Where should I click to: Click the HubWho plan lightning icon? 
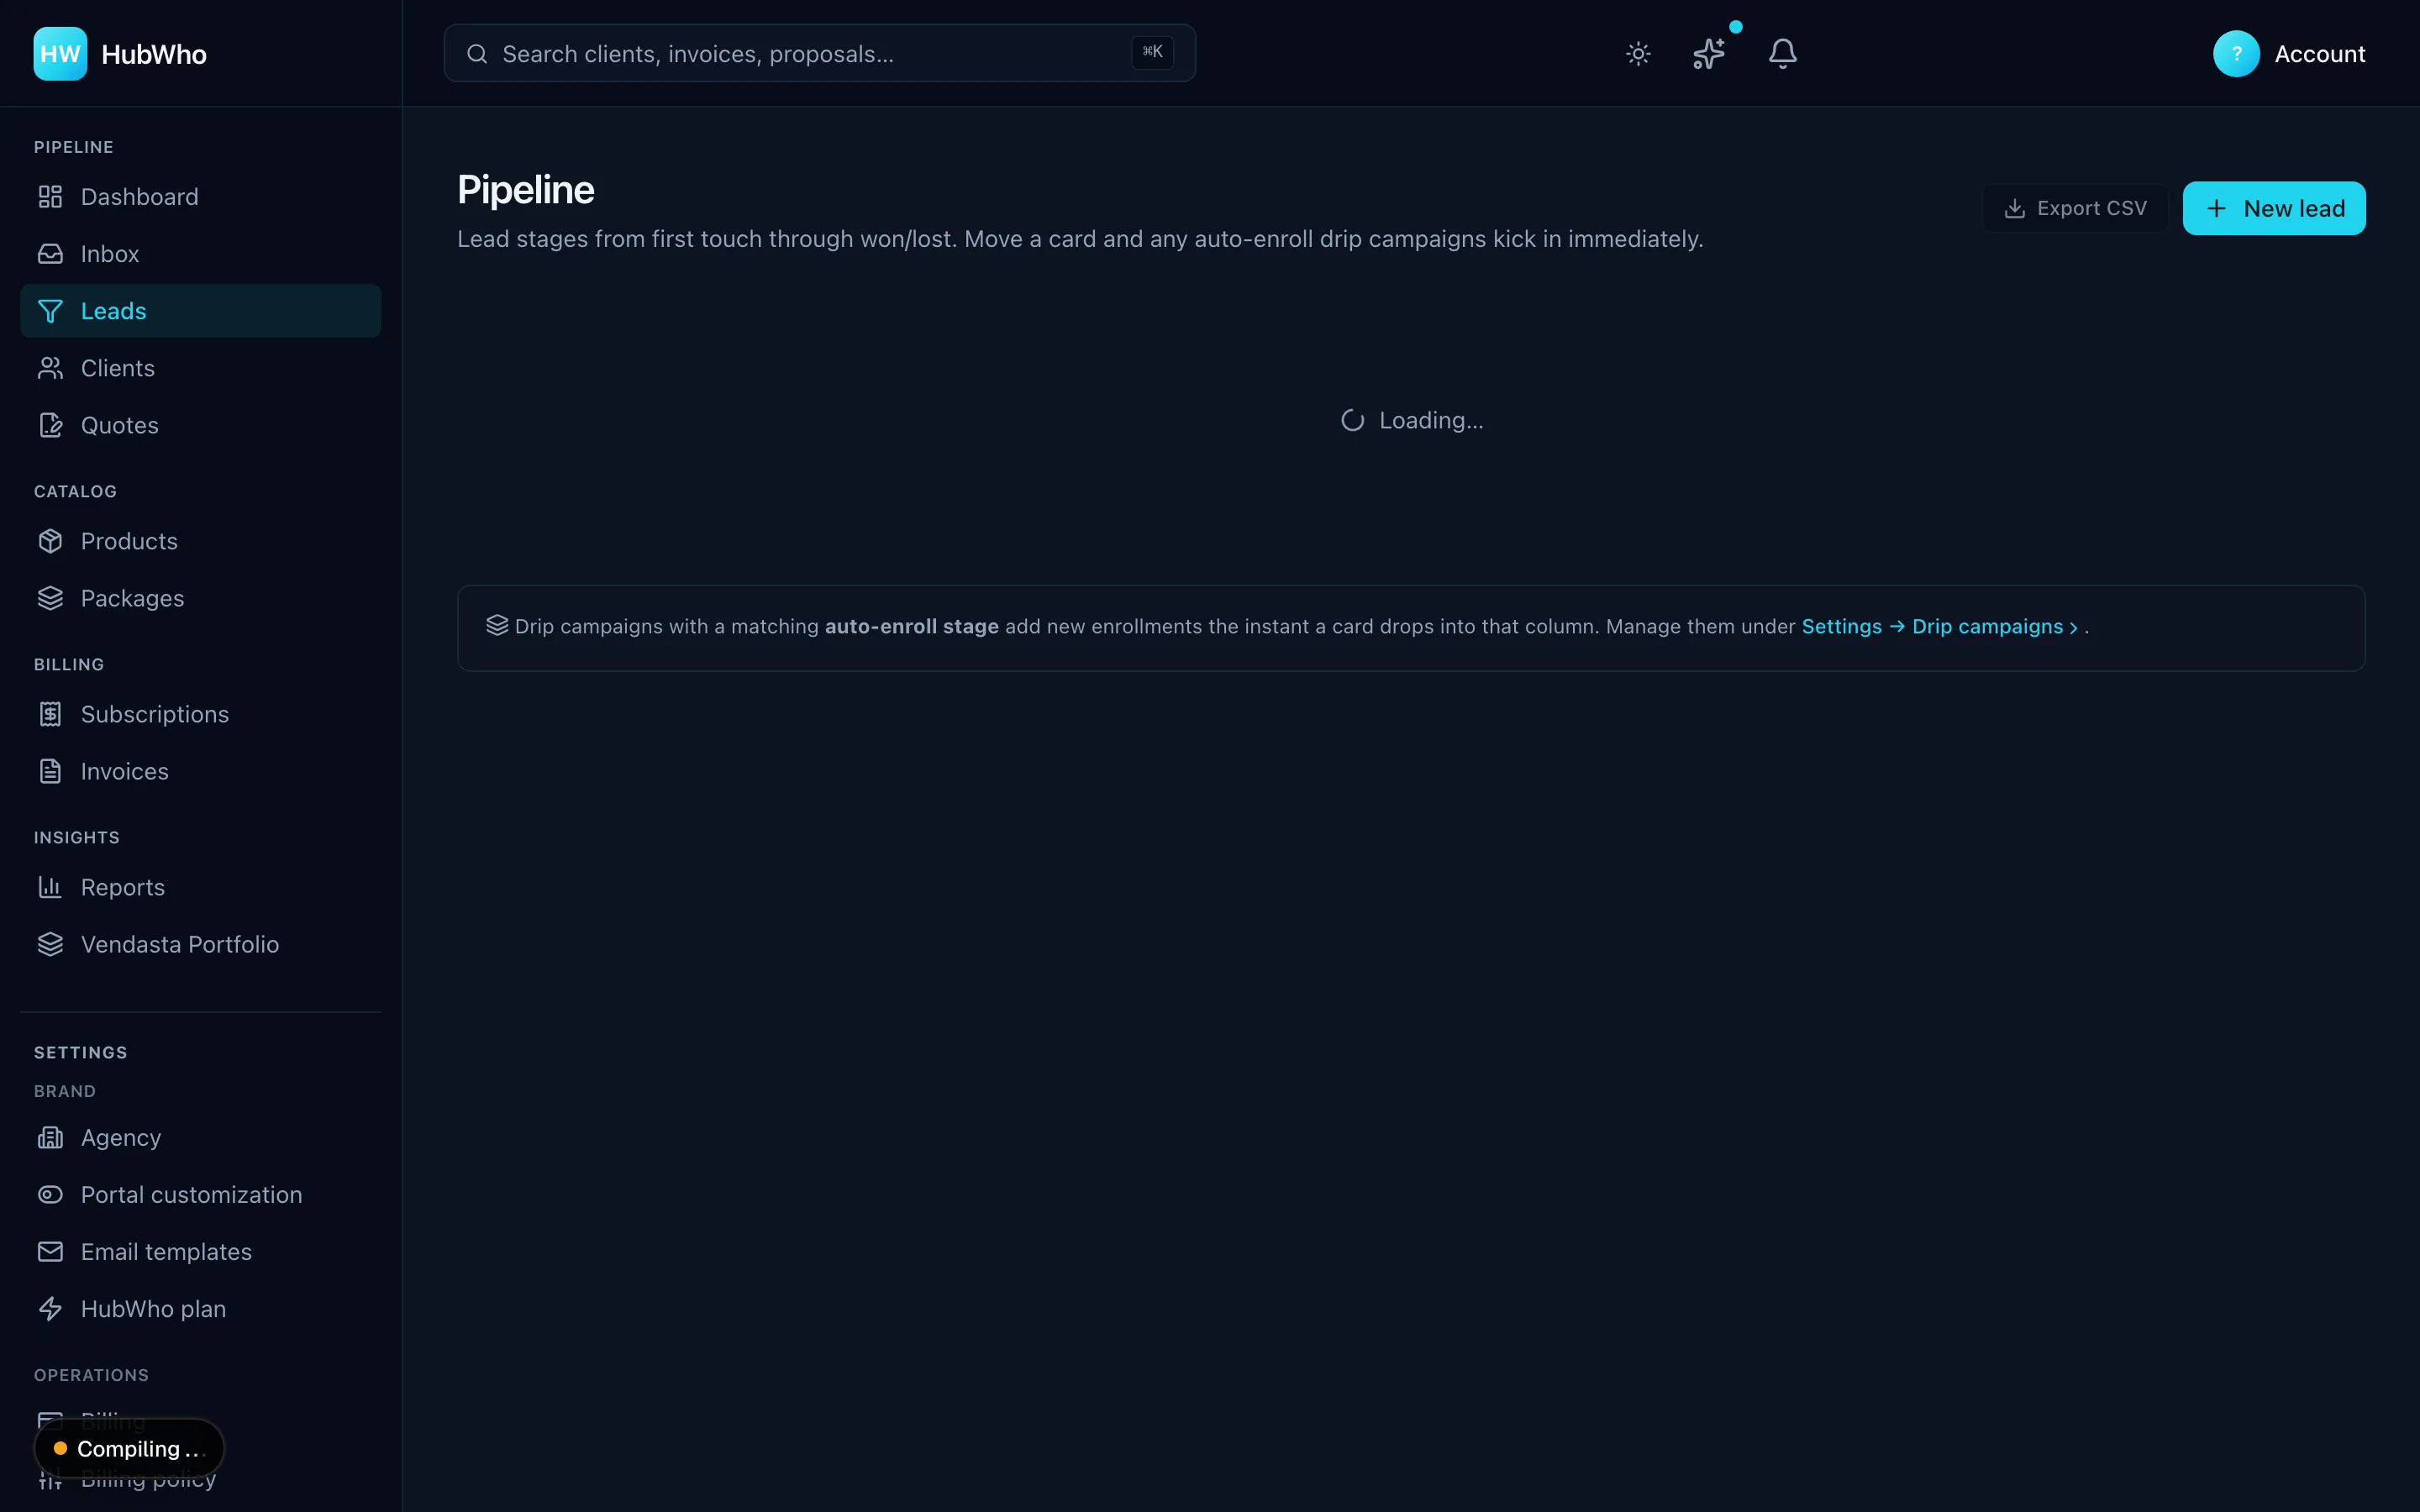click(50, 1309)
